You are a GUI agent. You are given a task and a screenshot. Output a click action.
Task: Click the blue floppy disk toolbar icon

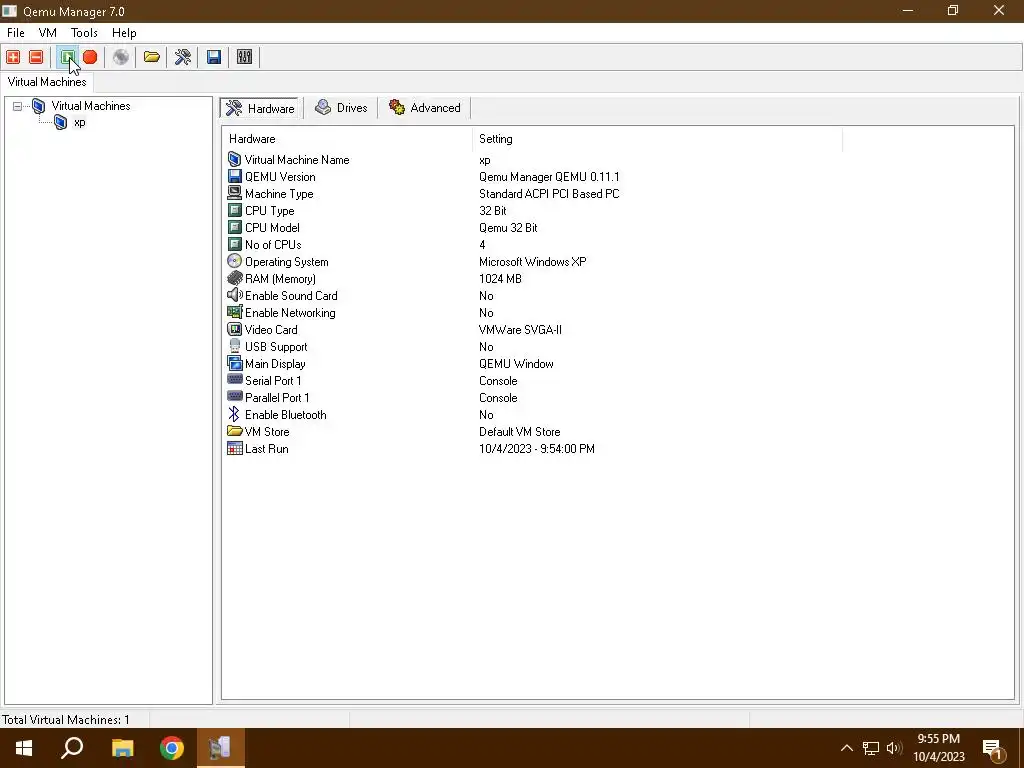(214, 57)
